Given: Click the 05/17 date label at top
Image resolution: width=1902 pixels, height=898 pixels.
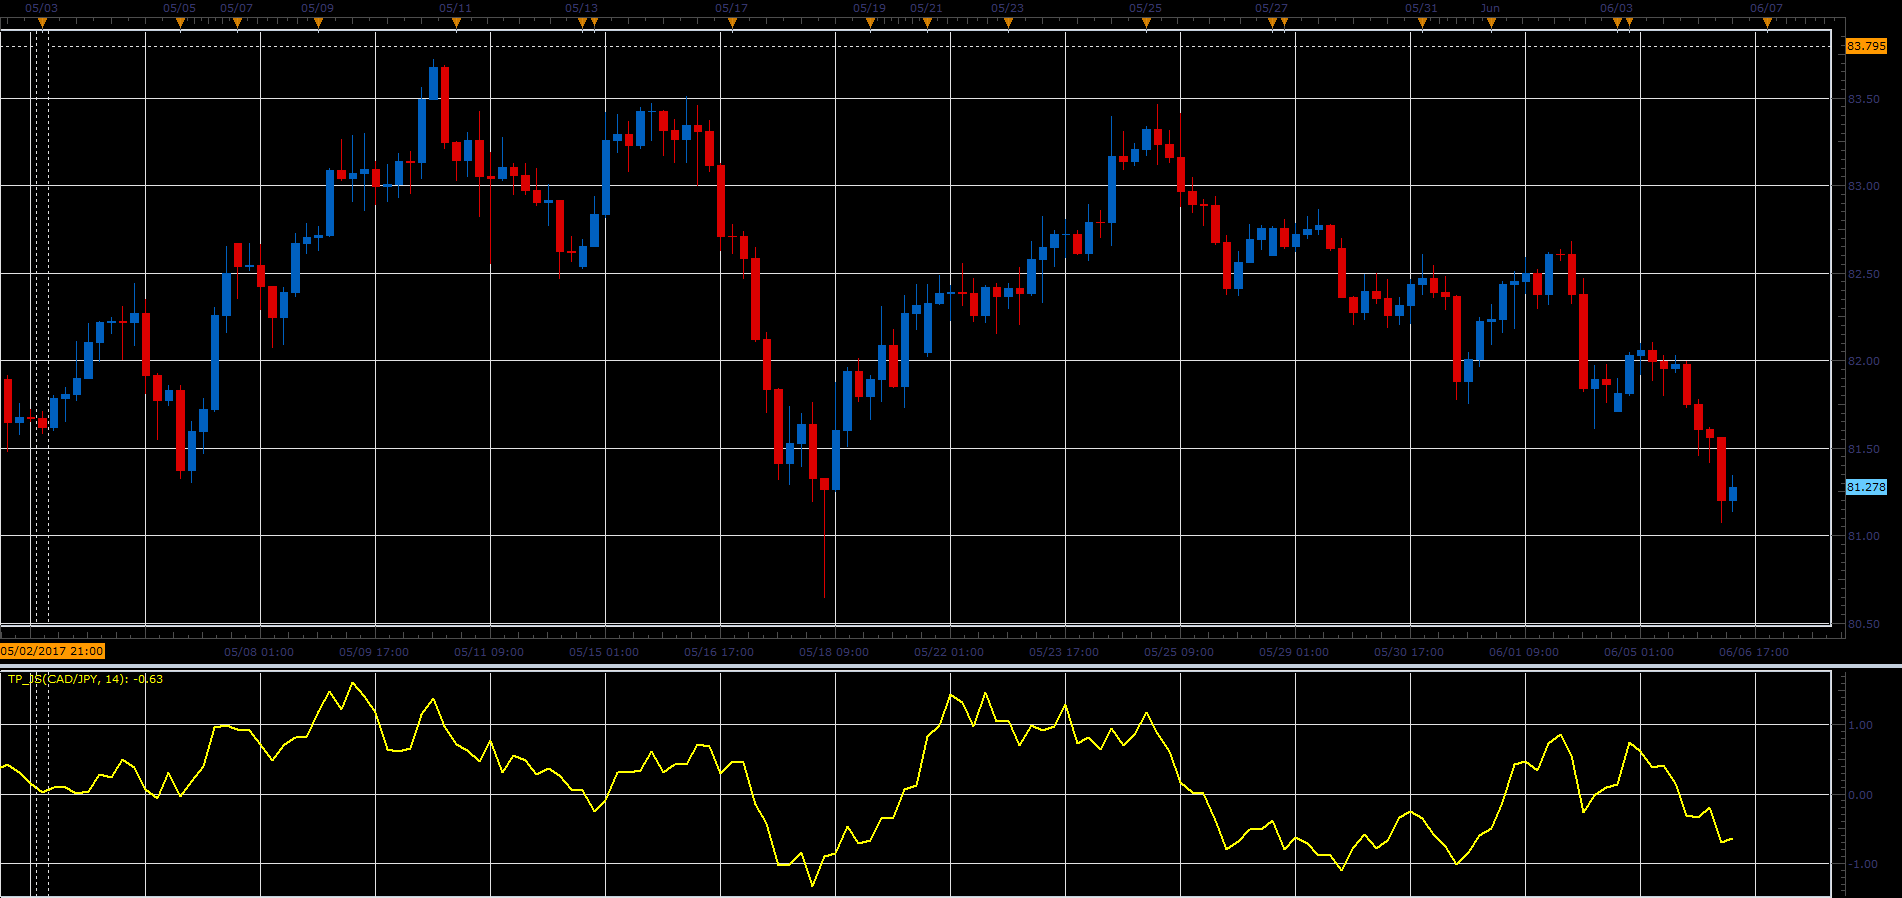Looking at the screenshot, I should 731,8.
